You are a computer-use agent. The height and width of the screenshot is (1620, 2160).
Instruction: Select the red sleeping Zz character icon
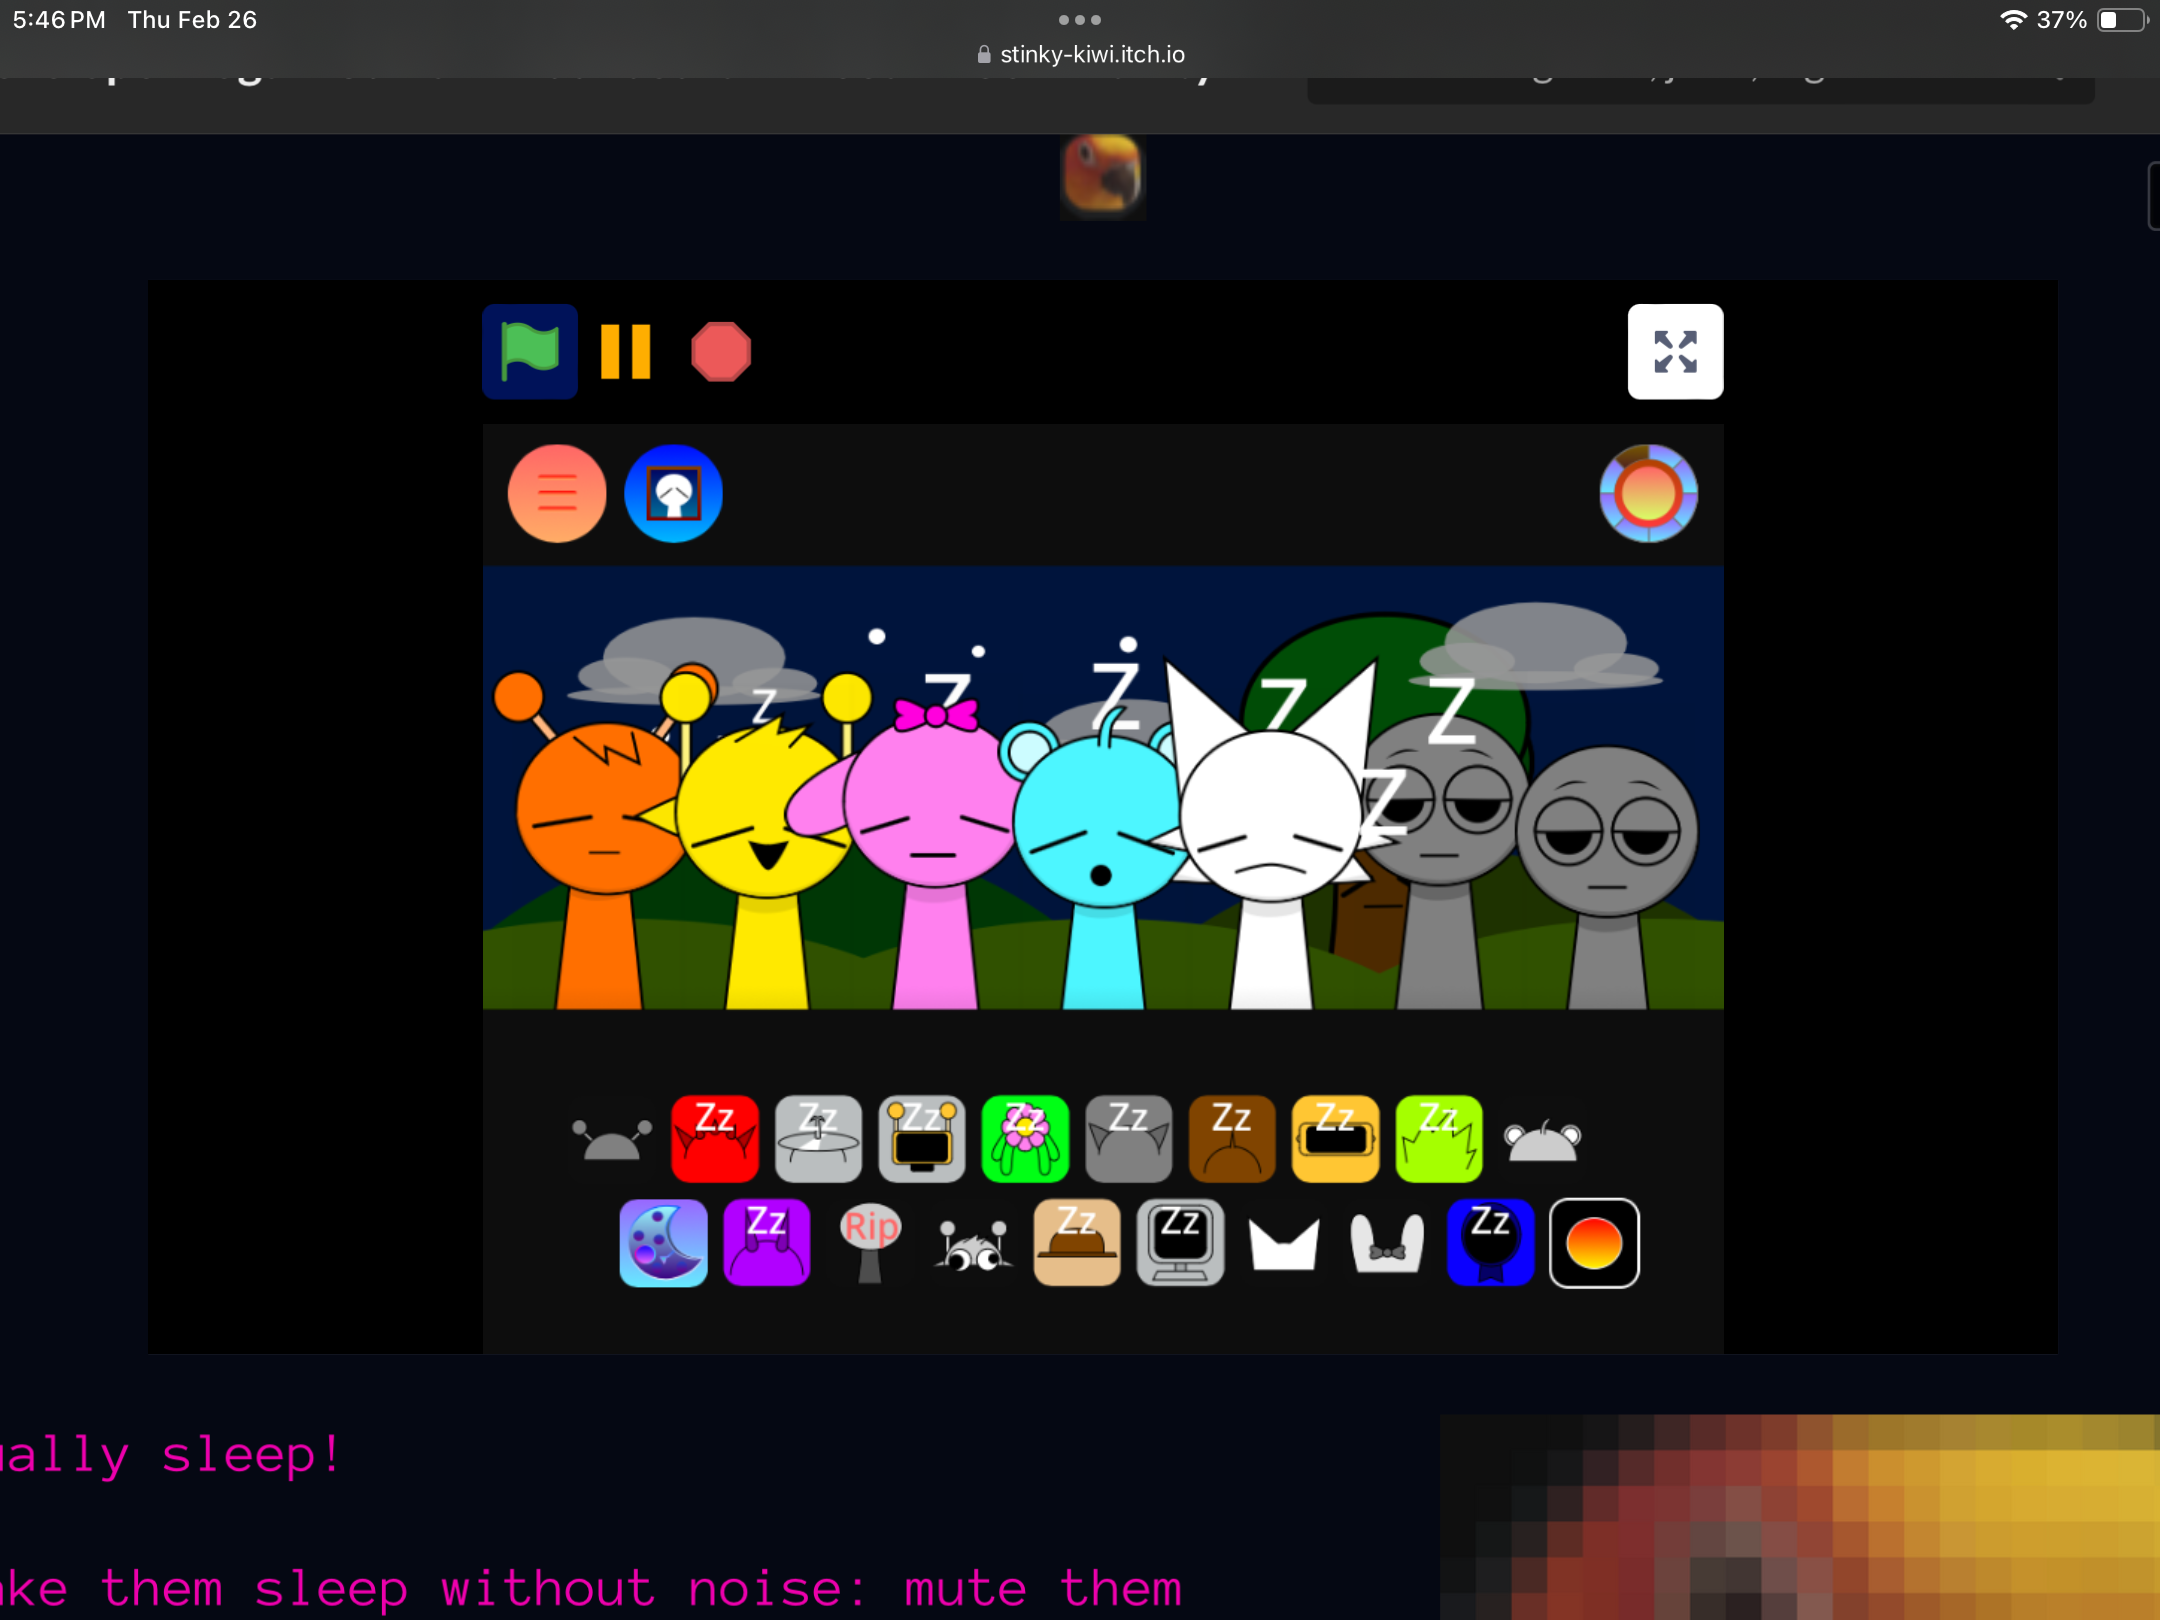(x=714, y=1138)
